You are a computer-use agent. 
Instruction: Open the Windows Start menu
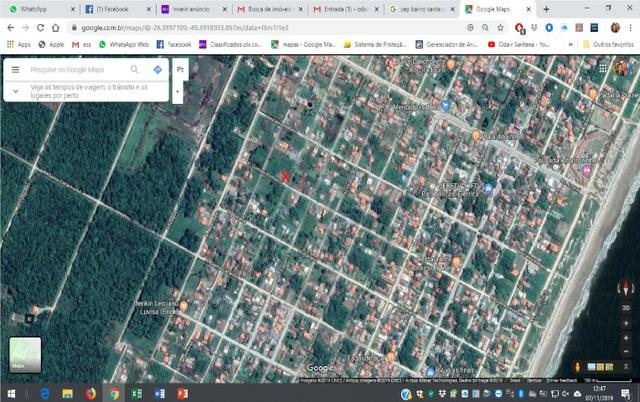point(11,393)
